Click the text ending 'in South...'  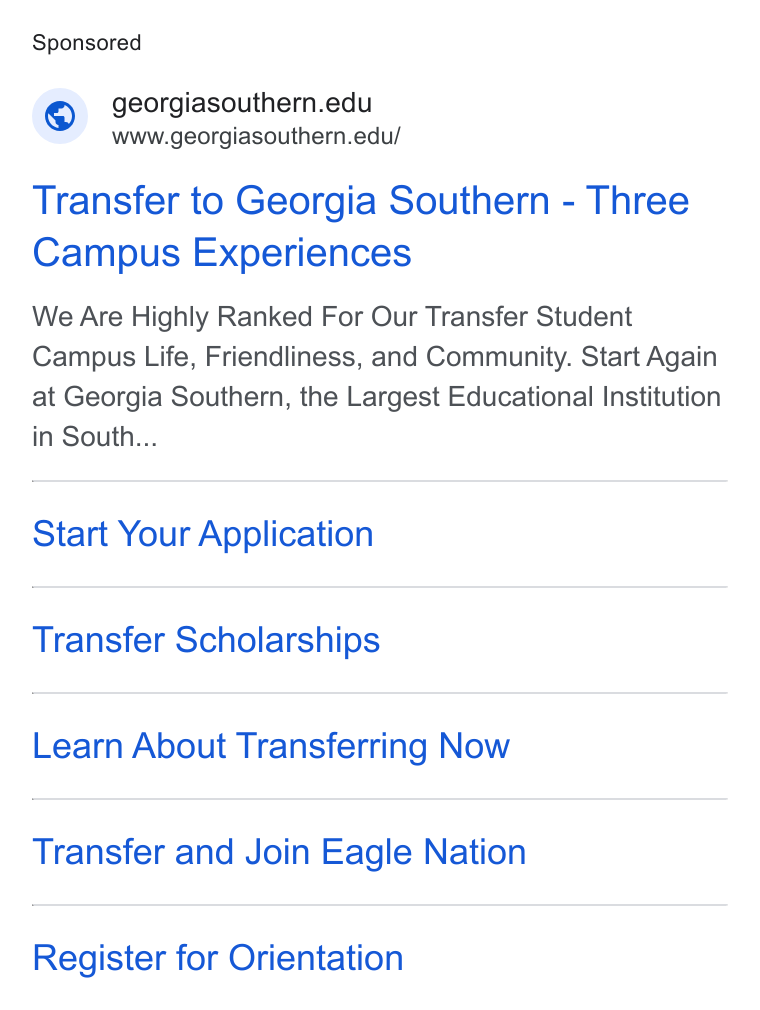click(95, 437)
